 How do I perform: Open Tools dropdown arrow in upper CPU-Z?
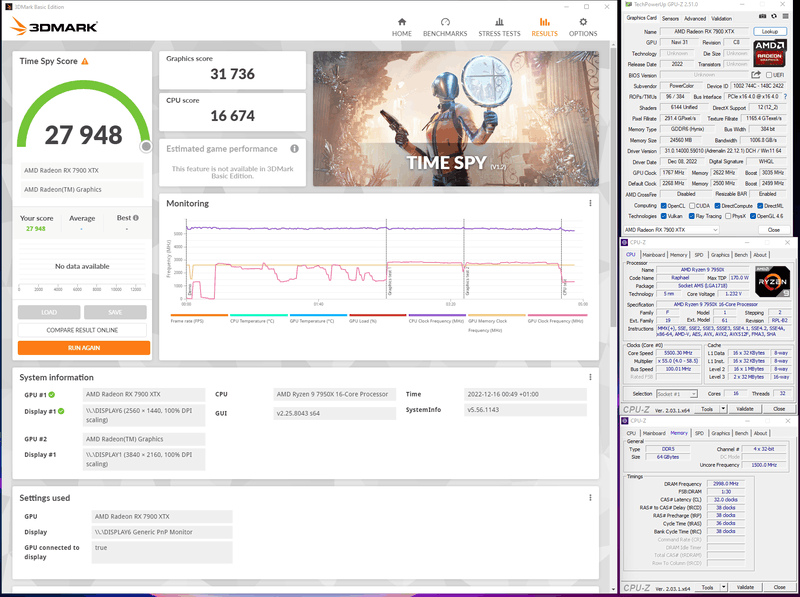(x=723, y=409)
